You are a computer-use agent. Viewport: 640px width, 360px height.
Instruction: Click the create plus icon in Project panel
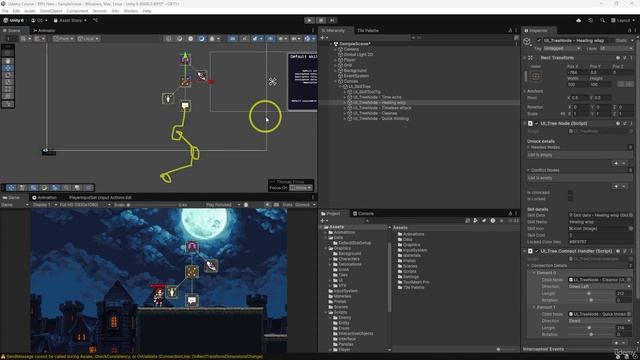pos(322,220)
